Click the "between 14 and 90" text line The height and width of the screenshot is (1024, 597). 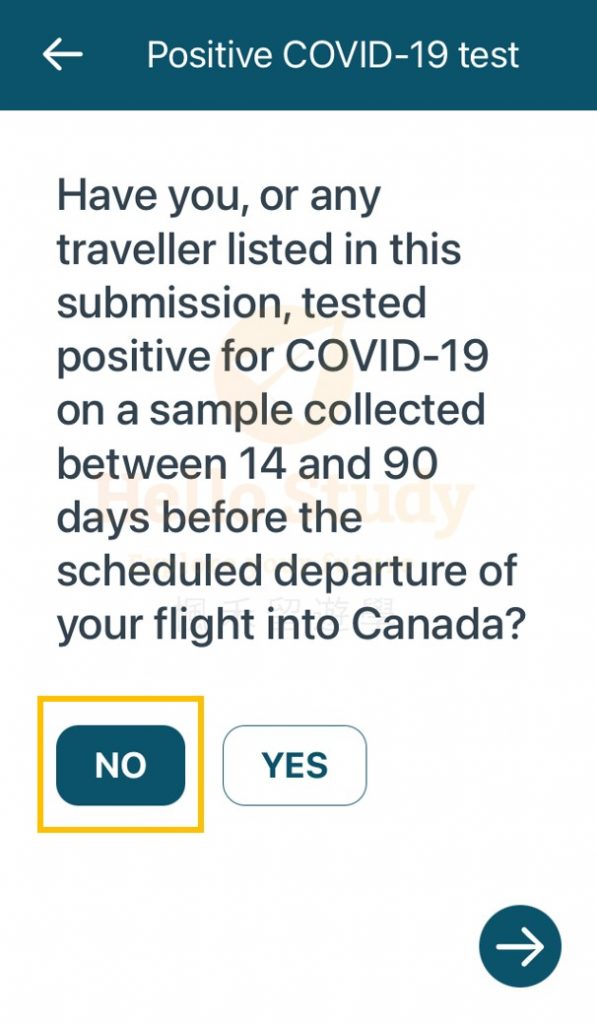pos(248,464)
